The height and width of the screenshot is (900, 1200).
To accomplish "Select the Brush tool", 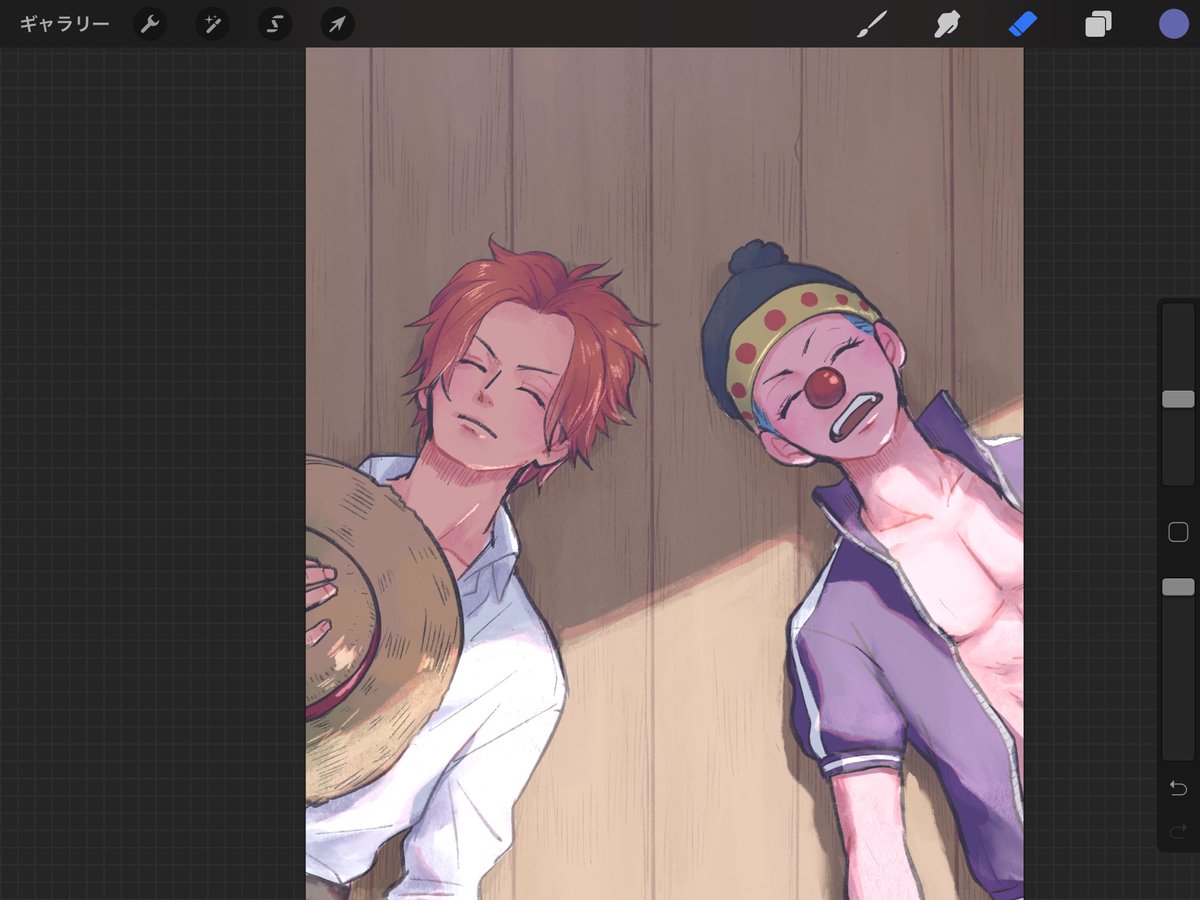I will click(872, 24).
